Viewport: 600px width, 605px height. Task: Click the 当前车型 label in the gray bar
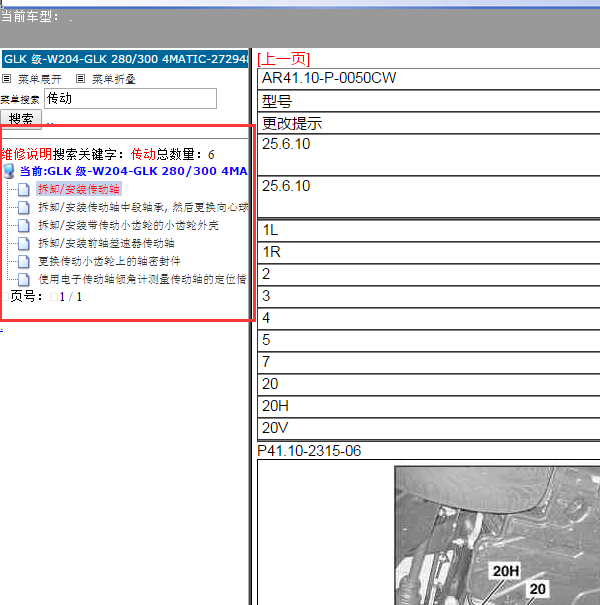[x=29, y=17]
